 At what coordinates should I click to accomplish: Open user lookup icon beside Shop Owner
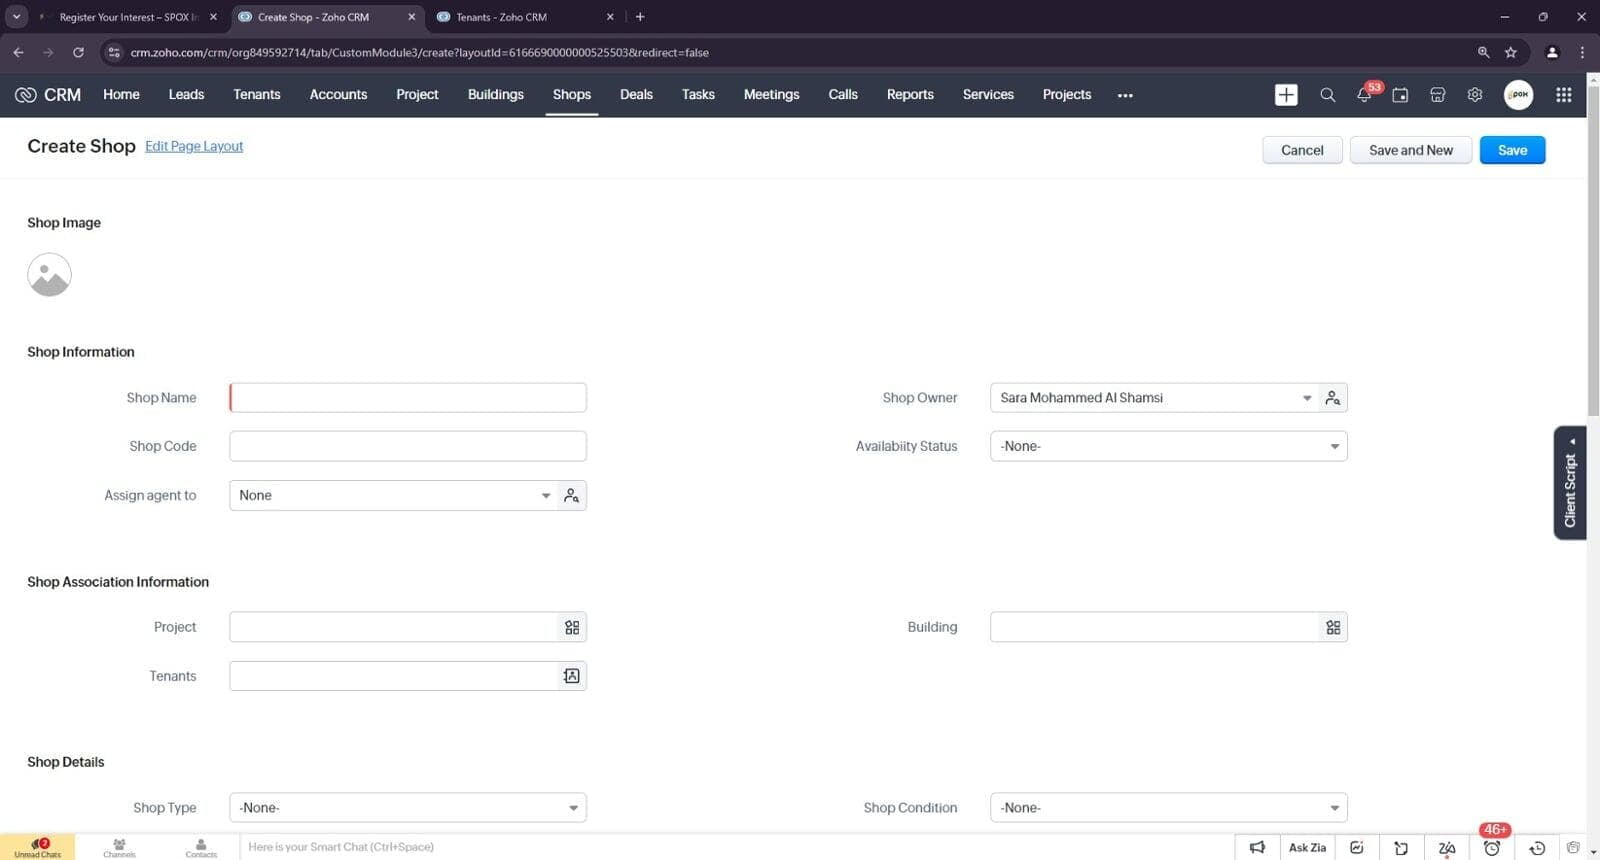pos(1332,398)
